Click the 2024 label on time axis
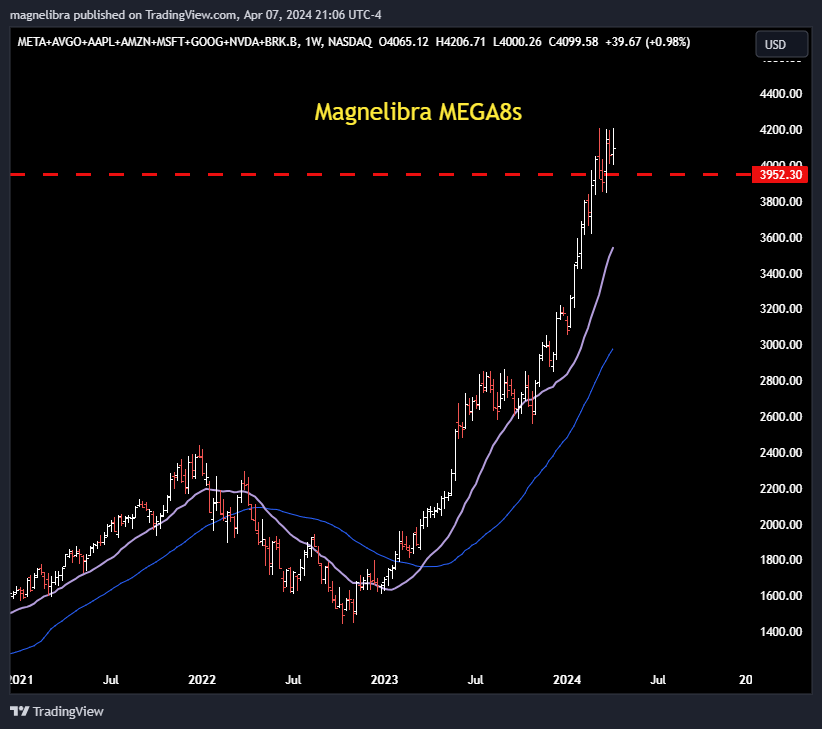Viewport: 822px width, 729px height. pyautogui.click(x=567, y=680)
